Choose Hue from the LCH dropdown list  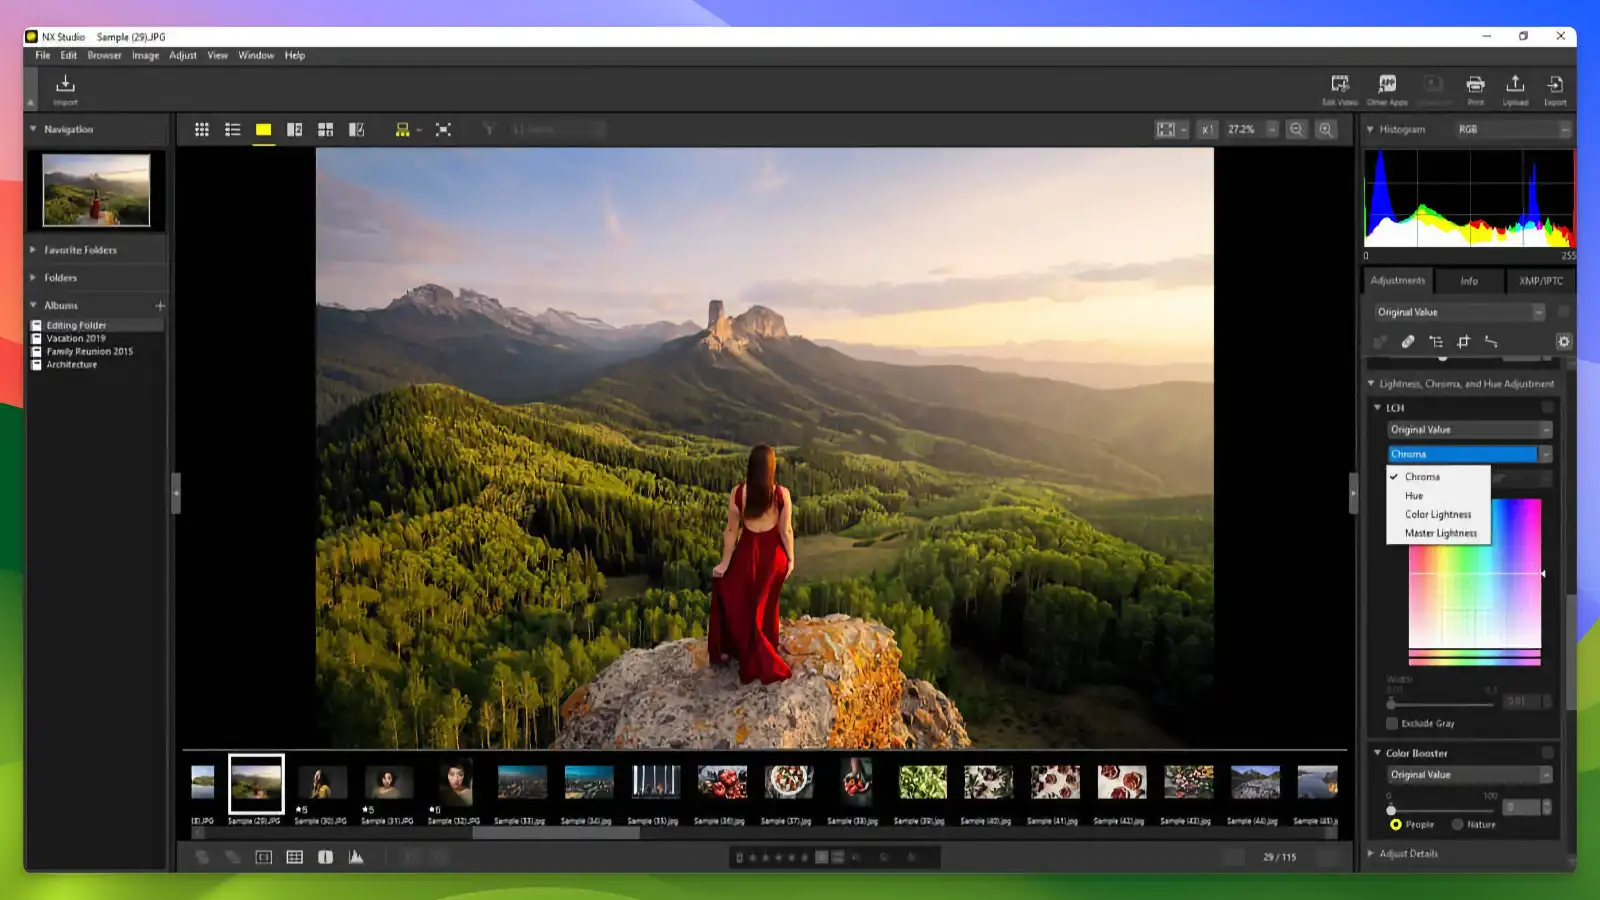[1414, 495]
